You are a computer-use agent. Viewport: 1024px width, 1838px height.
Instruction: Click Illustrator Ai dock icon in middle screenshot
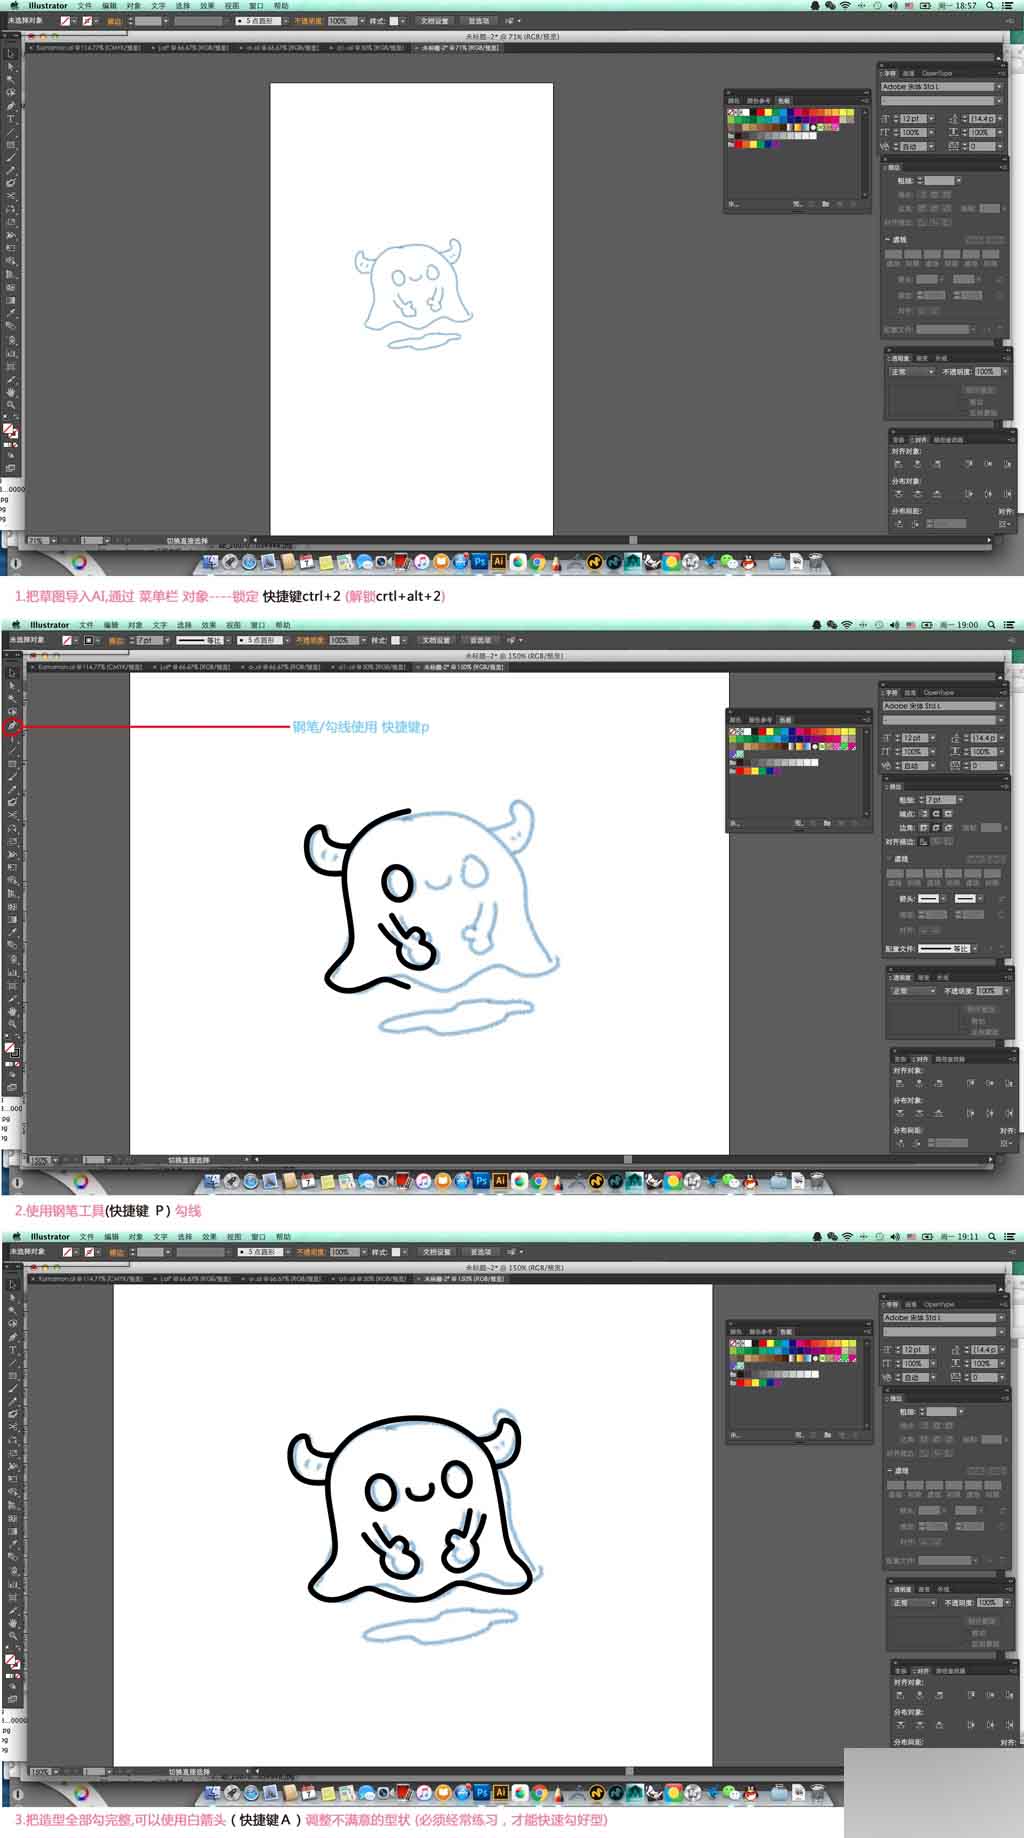point(500,1181)
